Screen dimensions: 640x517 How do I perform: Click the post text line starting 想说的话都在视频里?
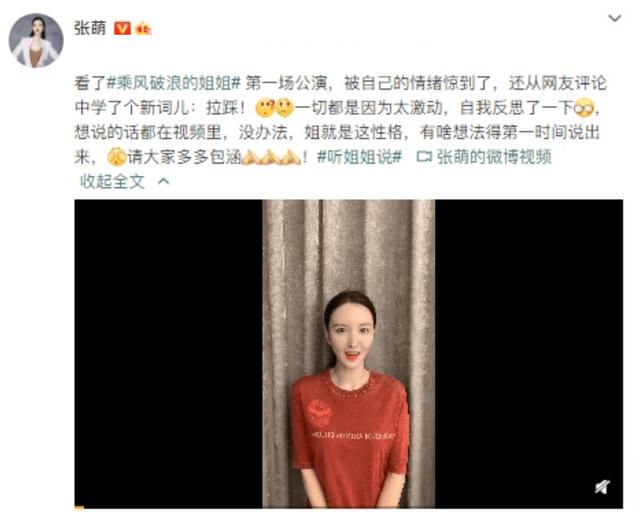(x=337, y=133)
